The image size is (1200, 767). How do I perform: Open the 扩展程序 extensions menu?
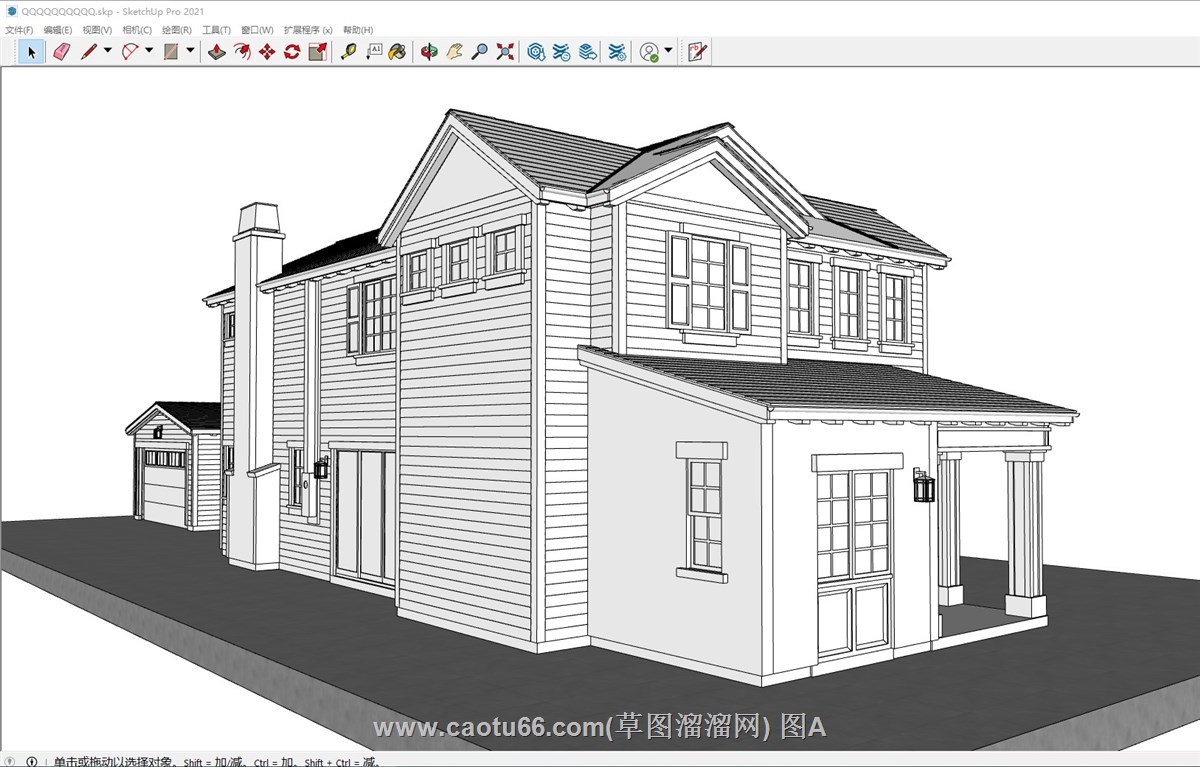pos(307,30)
